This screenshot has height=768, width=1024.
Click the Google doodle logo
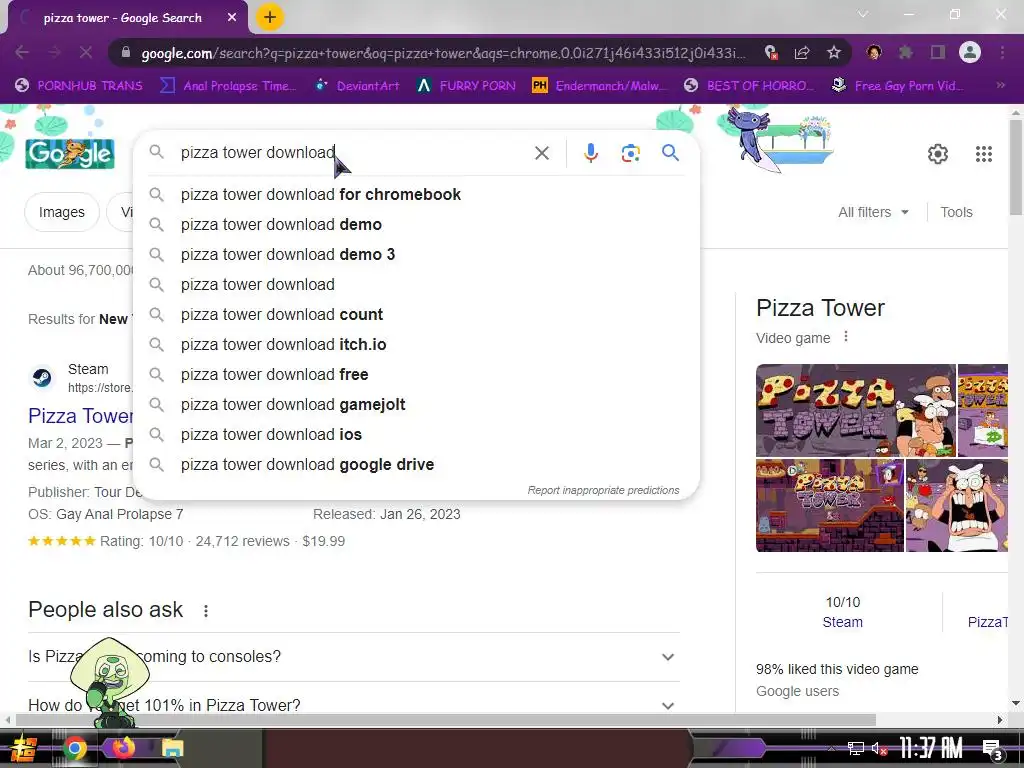[70, 153]
